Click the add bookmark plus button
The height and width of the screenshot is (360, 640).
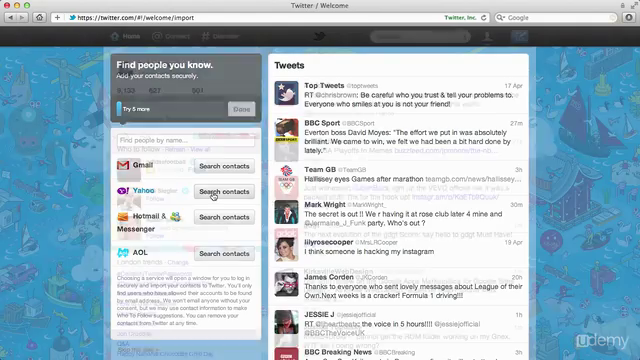[57, 18]
